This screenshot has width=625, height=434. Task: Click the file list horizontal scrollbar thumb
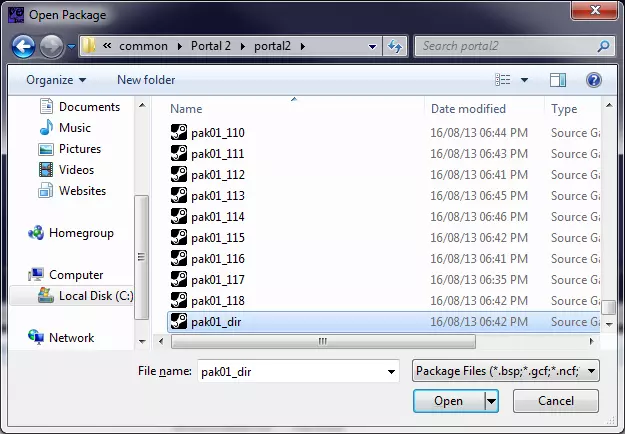(x=323, y=341)
